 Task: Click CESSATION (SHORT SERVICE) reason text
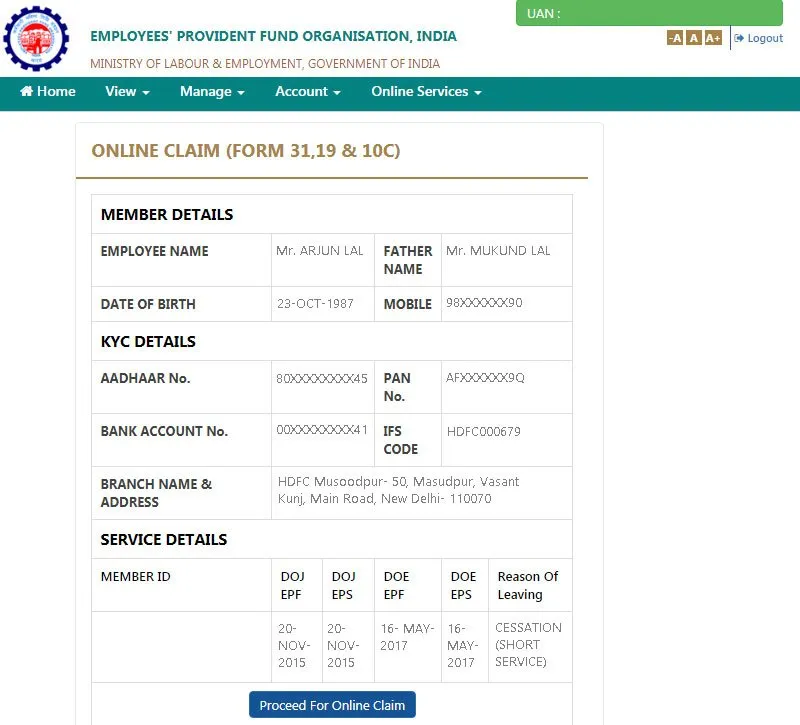point(528,644)
